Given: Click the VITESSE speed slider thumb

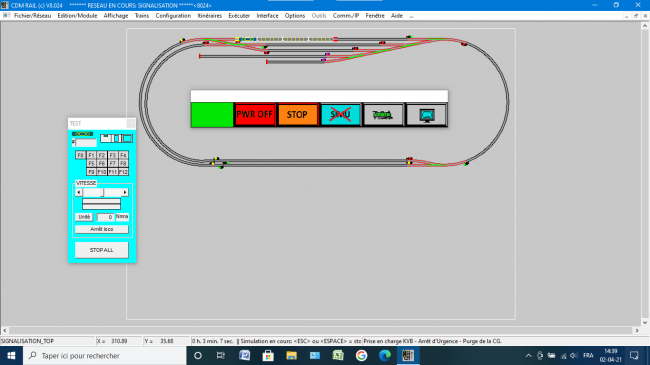Looking at the screenshot, I should [103, 192].
